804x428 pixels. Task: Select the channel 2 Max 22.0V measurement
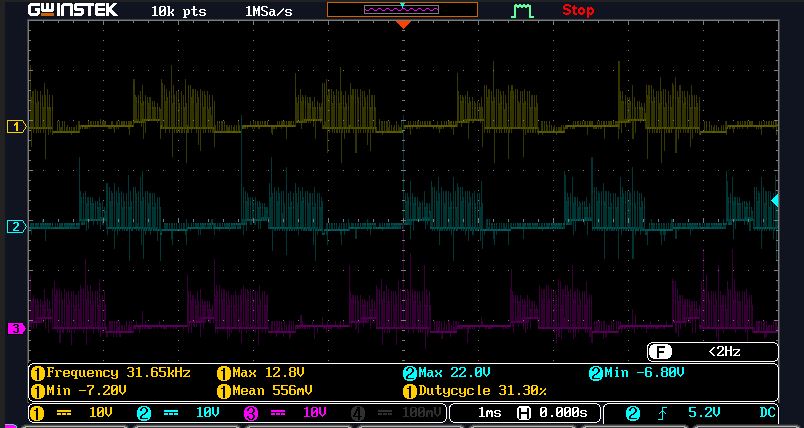[447, 373]
